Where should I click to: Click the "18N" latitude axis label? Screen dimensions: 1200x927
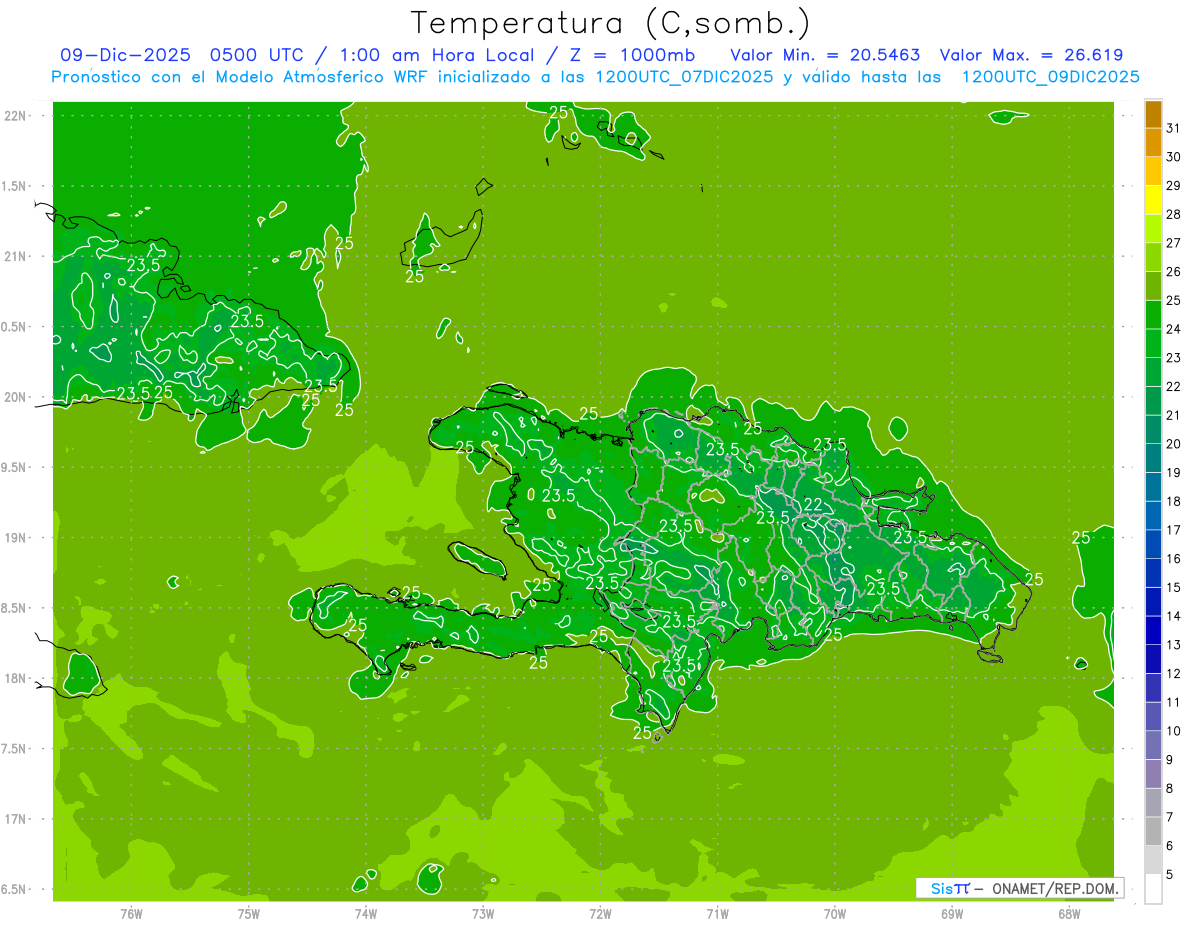(x=15, y=678)
